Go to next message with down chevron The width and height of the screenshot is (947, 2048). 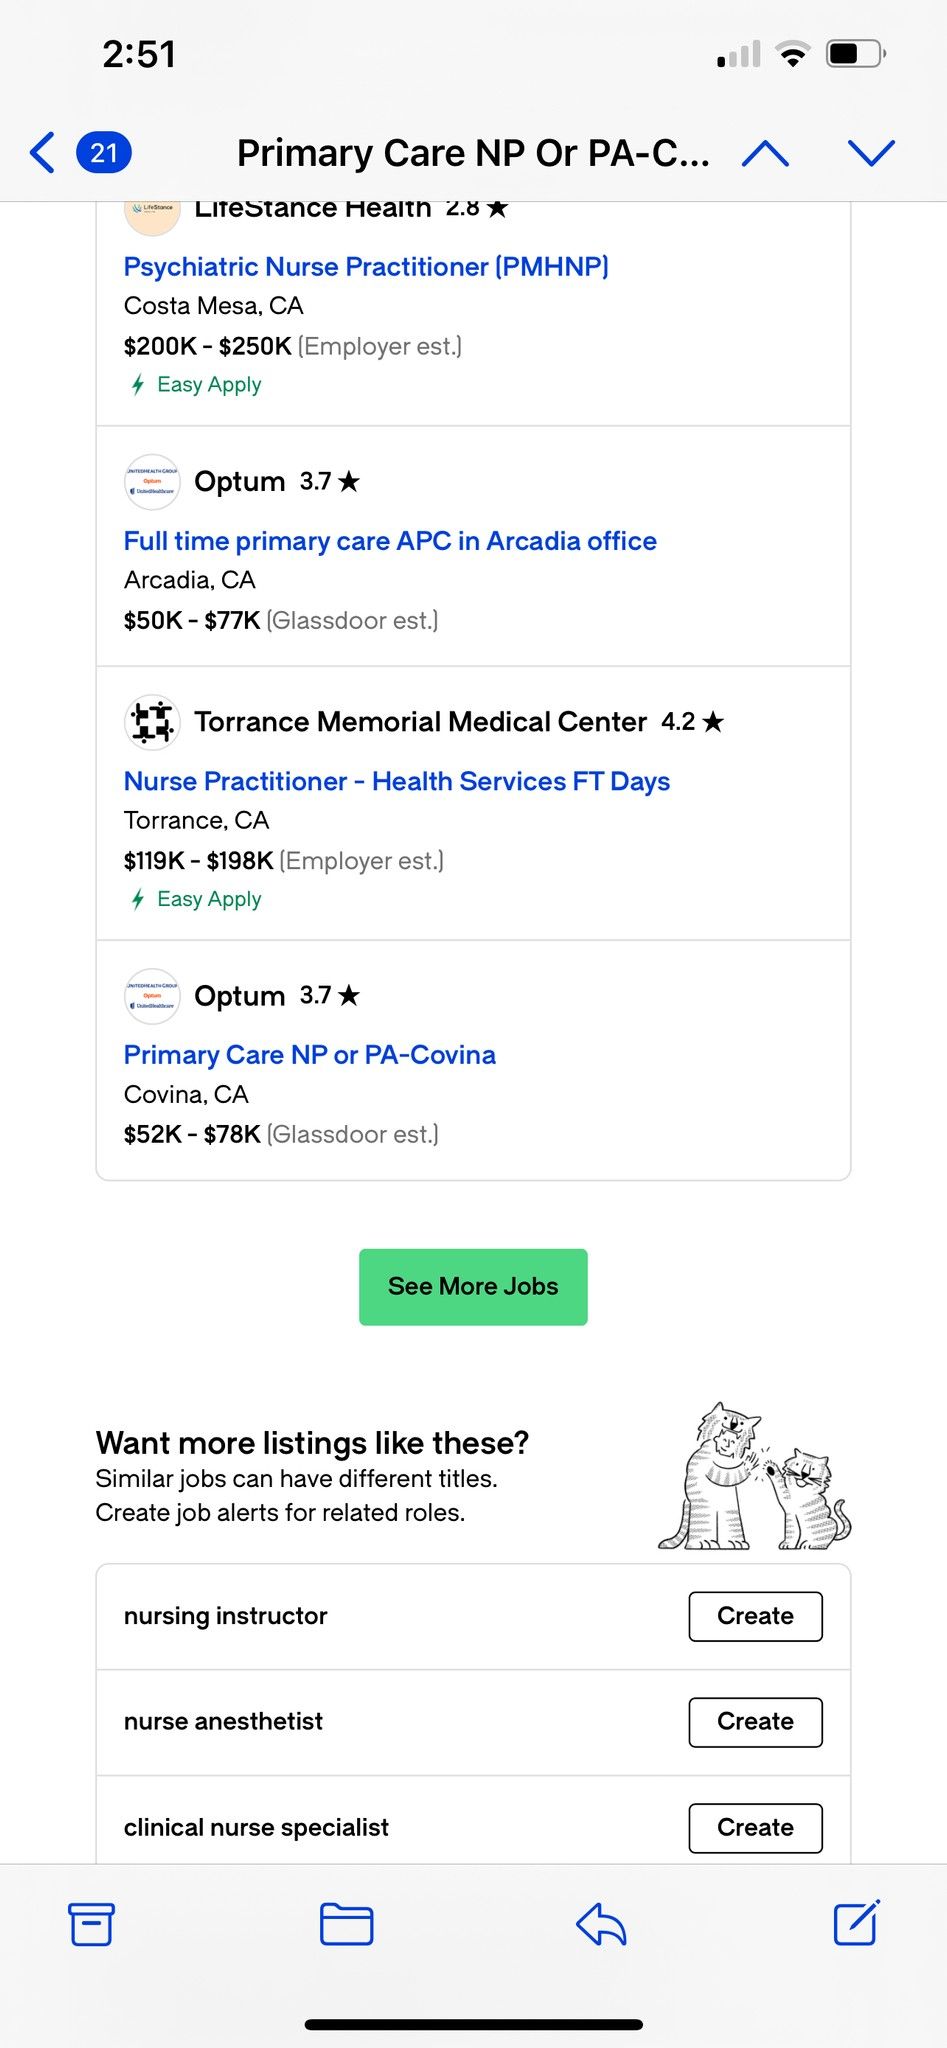tap(871, 153)
